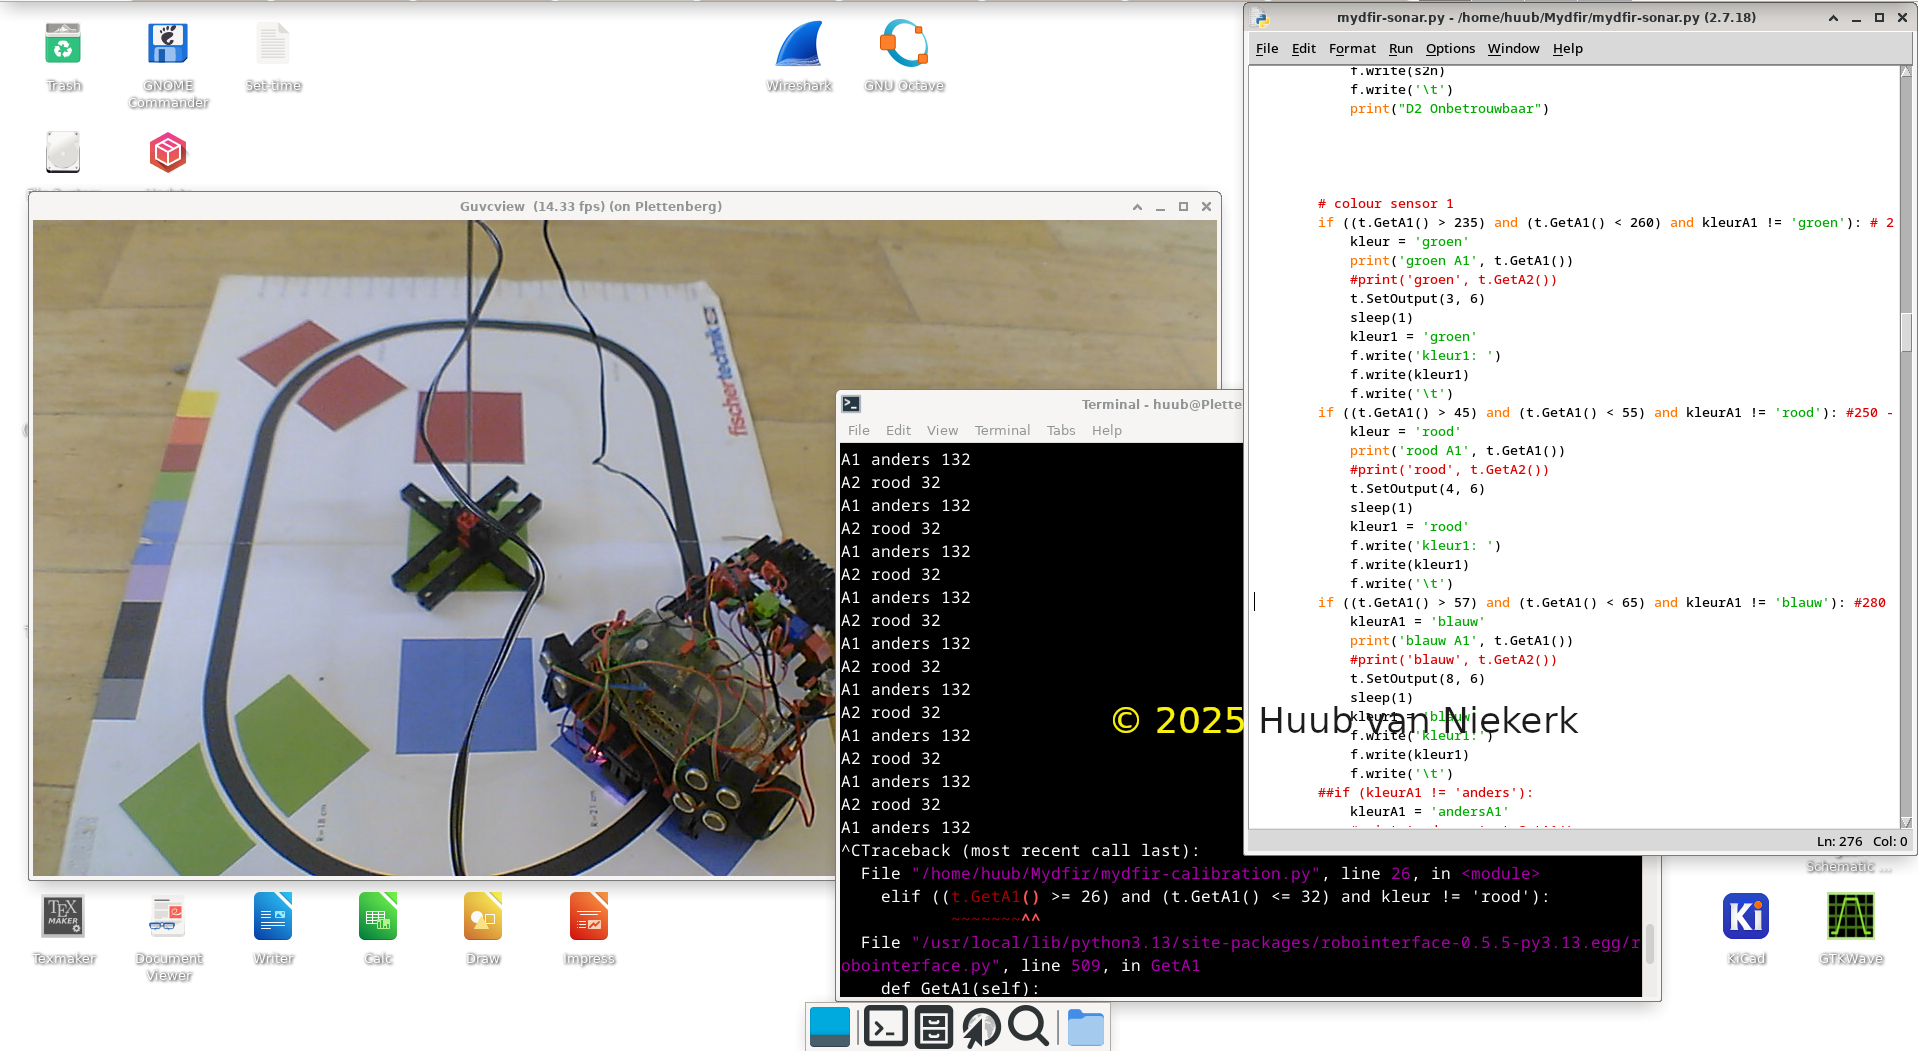Click the 'Col: 0' status bar entry

tap(1890, 842)
